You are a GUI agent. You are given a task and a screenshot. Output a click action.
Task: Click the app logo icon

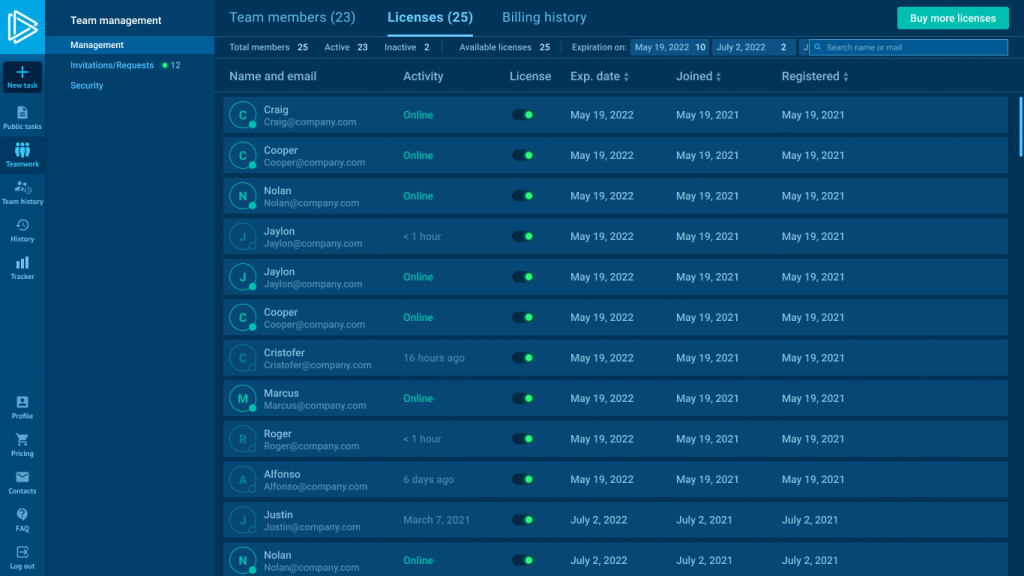pos(22,27)
